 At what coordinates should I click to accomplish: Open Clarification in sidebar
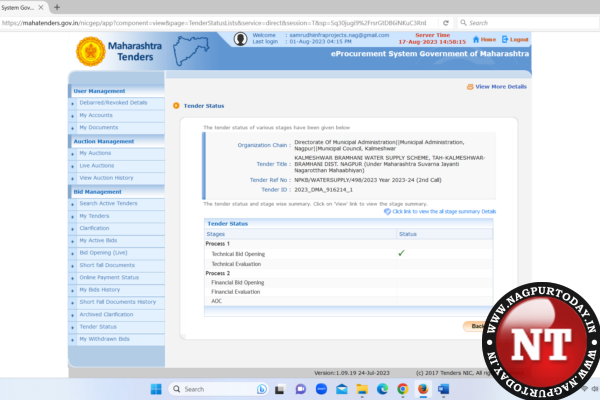pyautogui.click(x=94, y=228)
